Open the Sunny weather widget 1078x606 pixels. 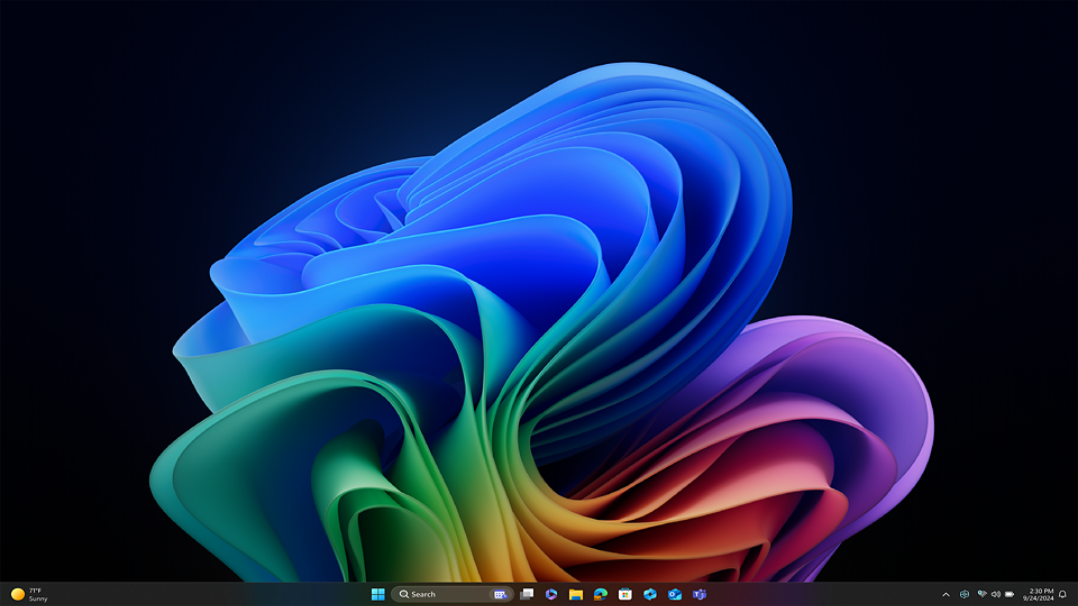(29, 594)
